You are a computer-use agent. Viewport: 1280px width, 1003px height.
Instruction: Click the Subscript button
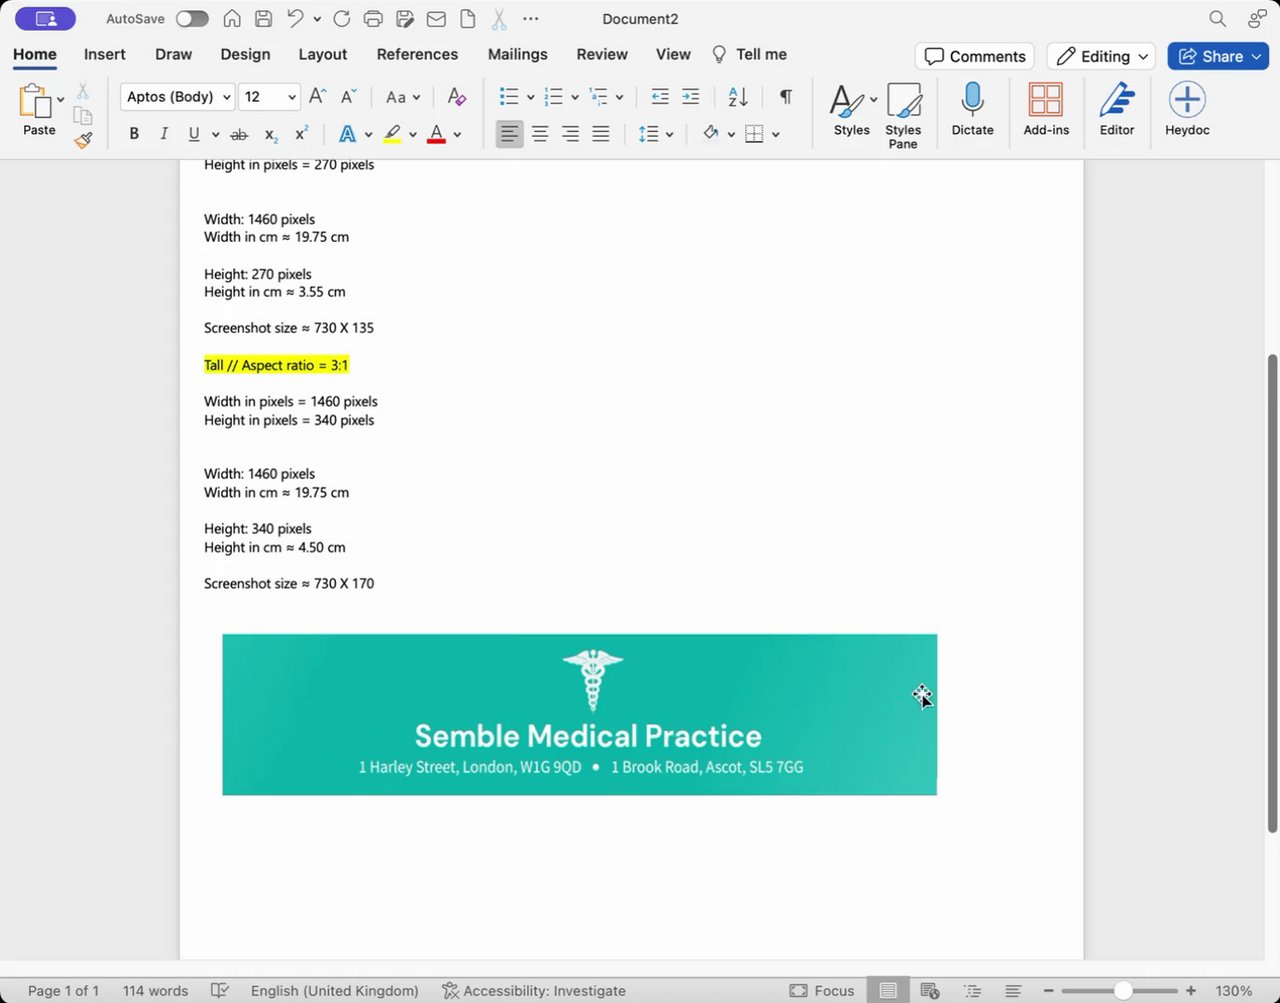pos(271,134)
